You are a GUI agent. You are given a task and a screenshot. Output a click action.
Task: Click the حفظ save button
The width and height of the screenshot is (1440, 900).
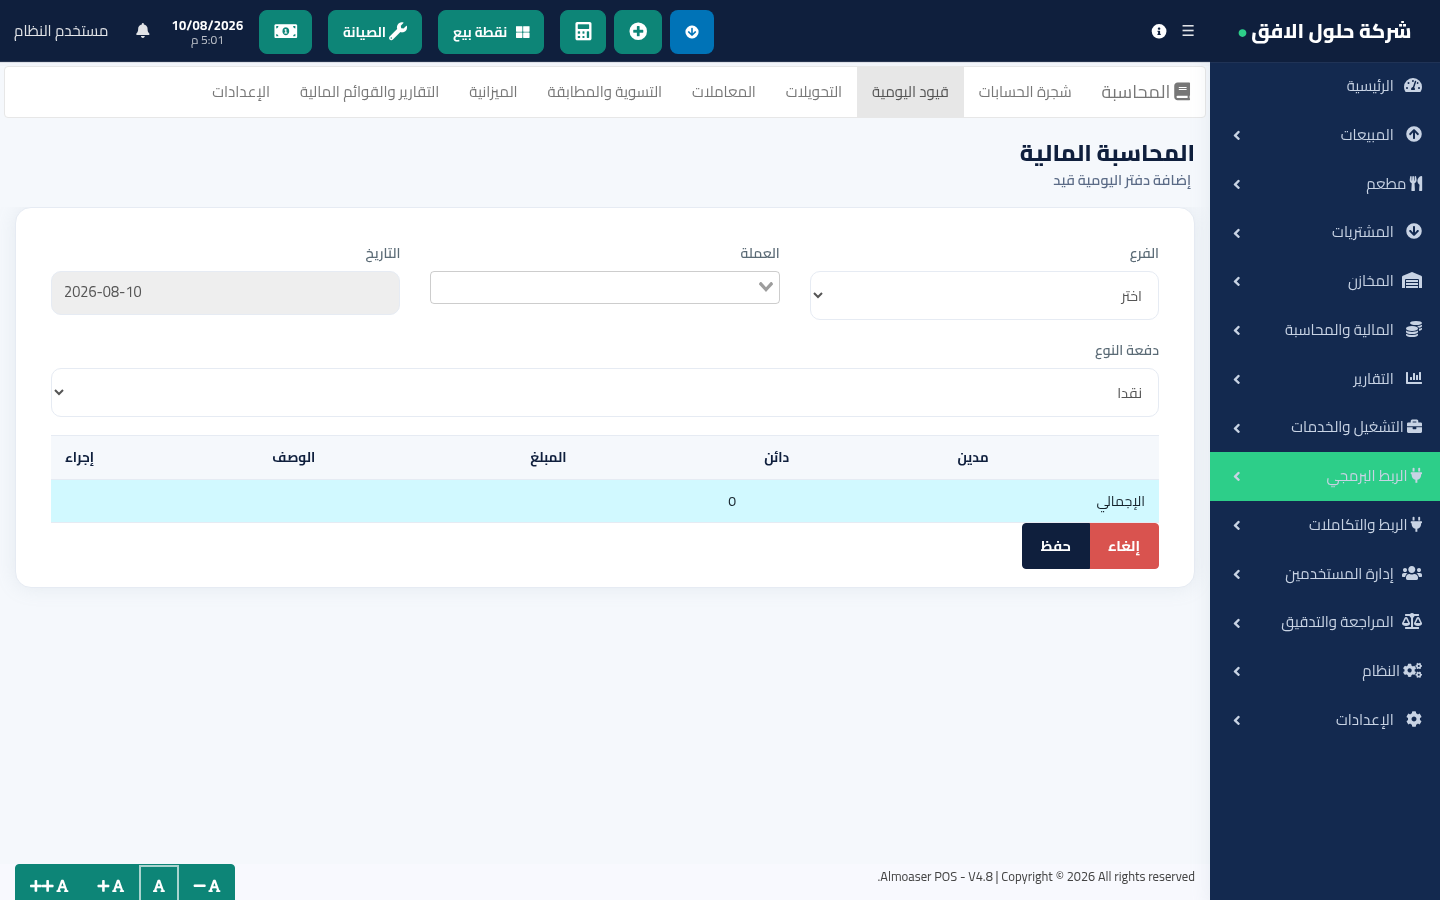[x=1056, y=546]
